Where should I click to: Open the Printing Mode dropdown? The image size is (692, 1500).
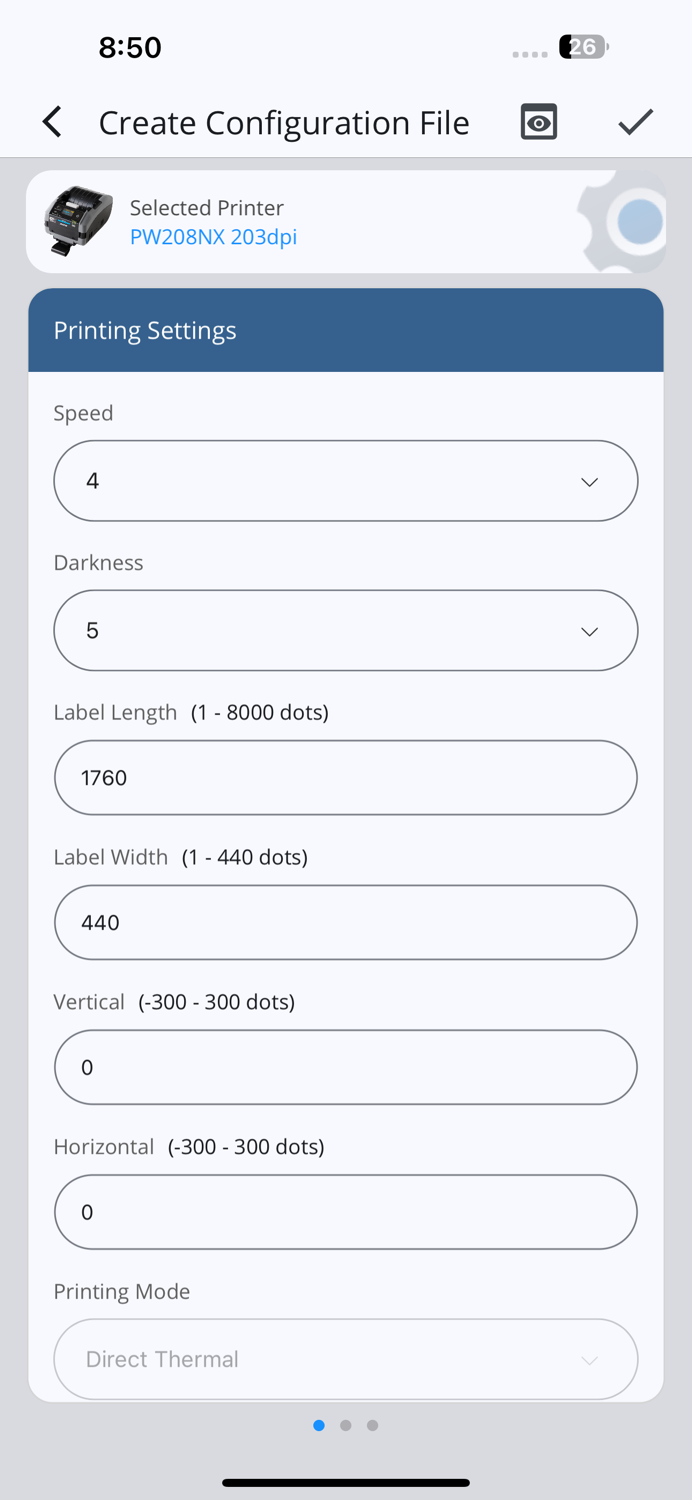(345, 1359)
